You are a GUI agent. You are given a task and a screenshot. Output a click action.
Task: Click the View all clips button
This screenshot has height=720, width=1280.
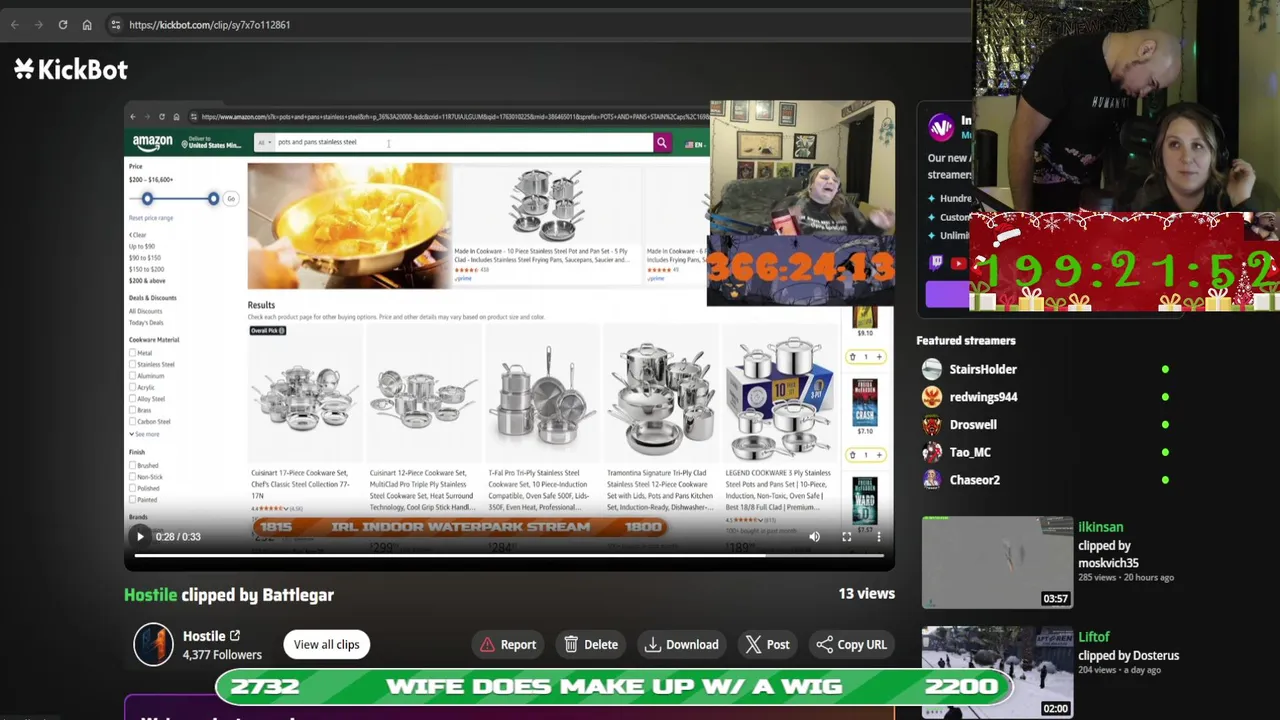[x=326, y=645]
